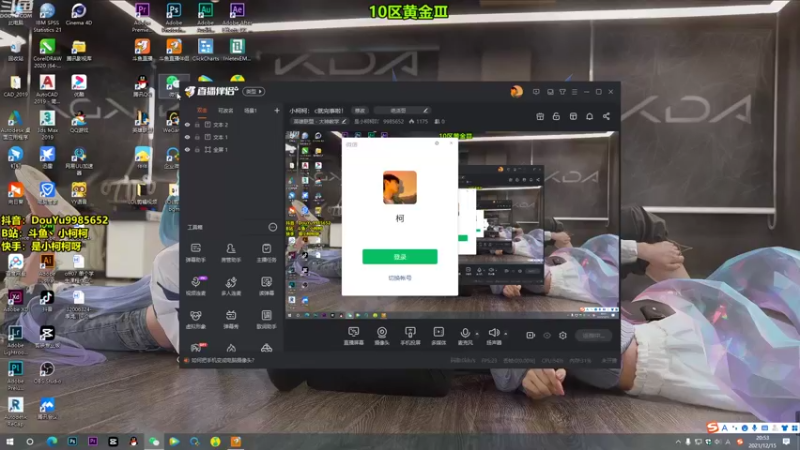Click the profile avatar in the login dialog
Screen dimensions: 800x450
click(400, 187)
